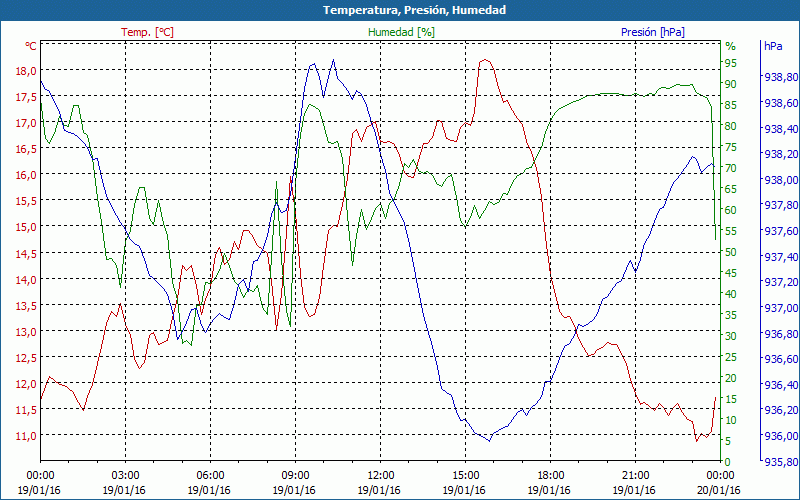Image resolution: width=800 pixels, height=500 pixels.
Task: Click the '85' humidity axis value
Action: point(731,105)
